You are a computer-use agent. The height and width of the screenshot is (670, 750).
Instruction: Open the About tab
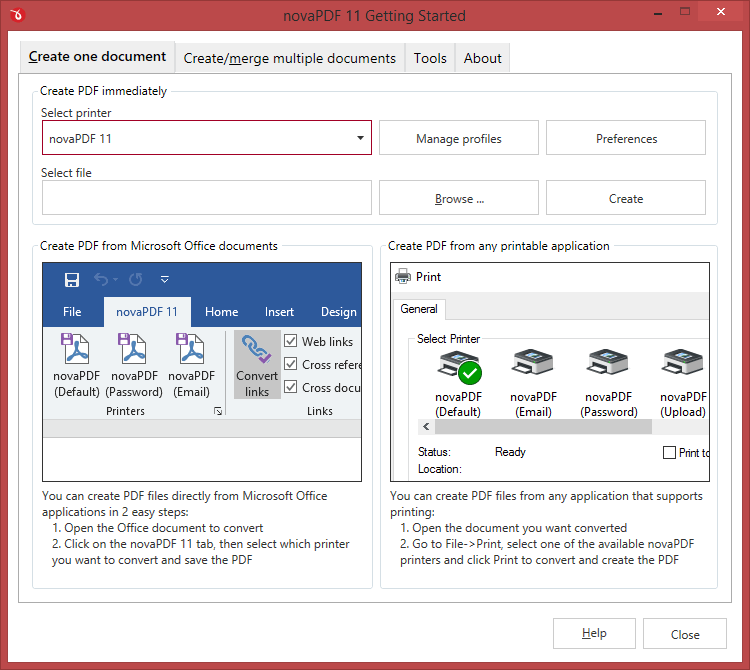point(483,58)
